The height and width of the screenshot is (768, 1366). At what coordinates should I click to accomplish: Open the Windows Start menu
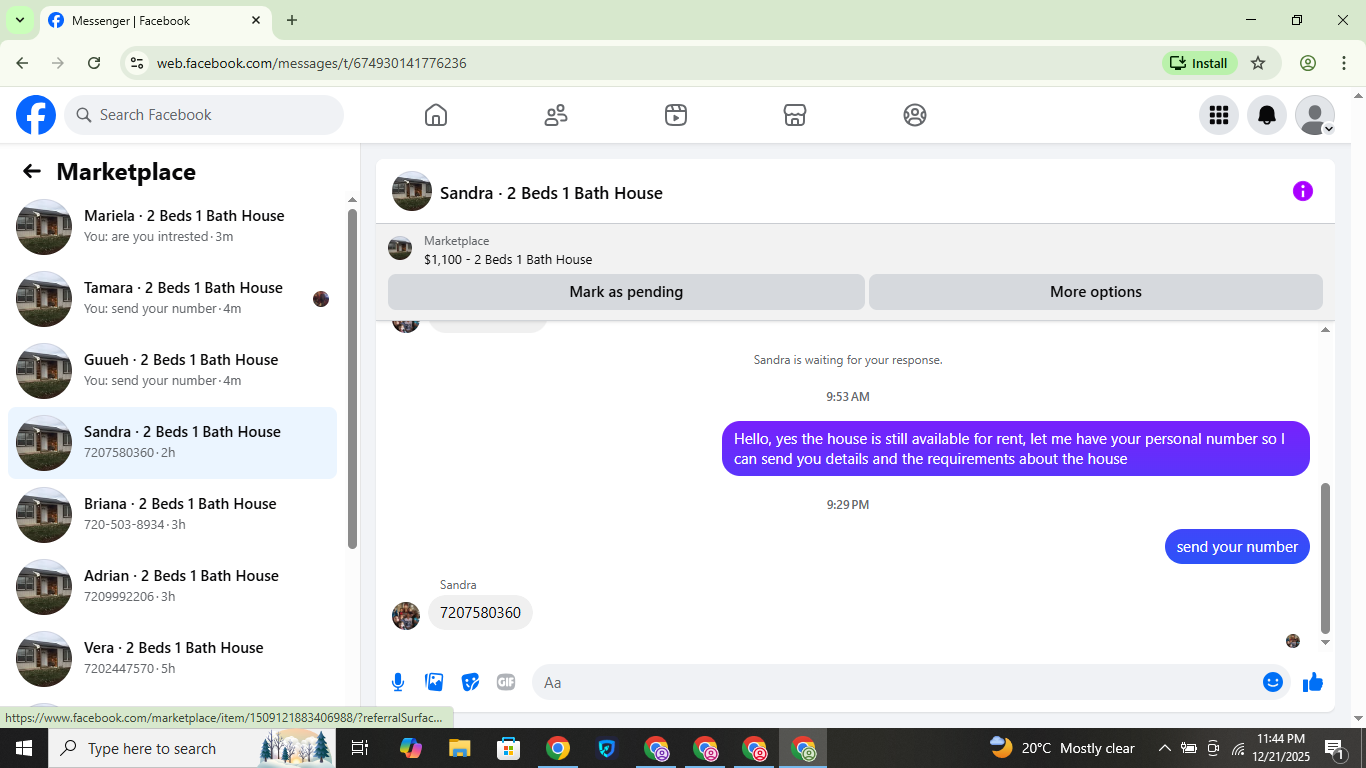click(x=24, y=748)
